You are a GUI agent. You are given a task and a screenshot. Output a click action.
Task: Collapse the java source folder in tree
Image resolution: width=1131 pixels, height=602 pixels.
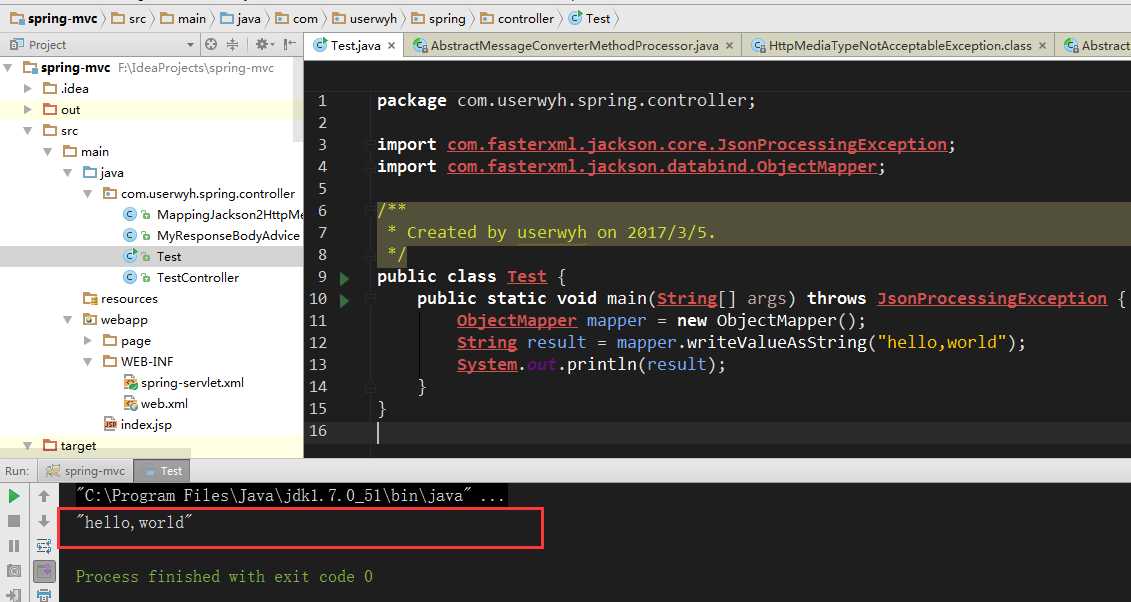[x=68, y=172]
